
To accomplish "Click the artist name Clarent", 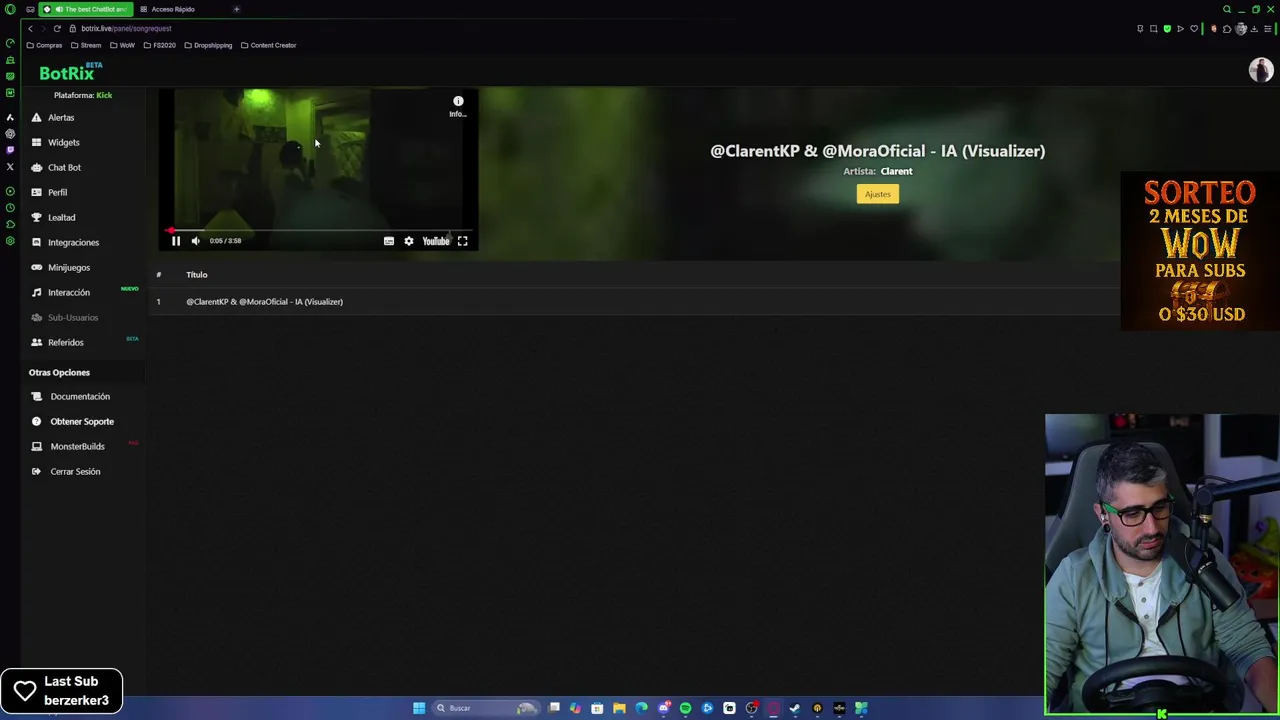I will click(x=896, y=171).
